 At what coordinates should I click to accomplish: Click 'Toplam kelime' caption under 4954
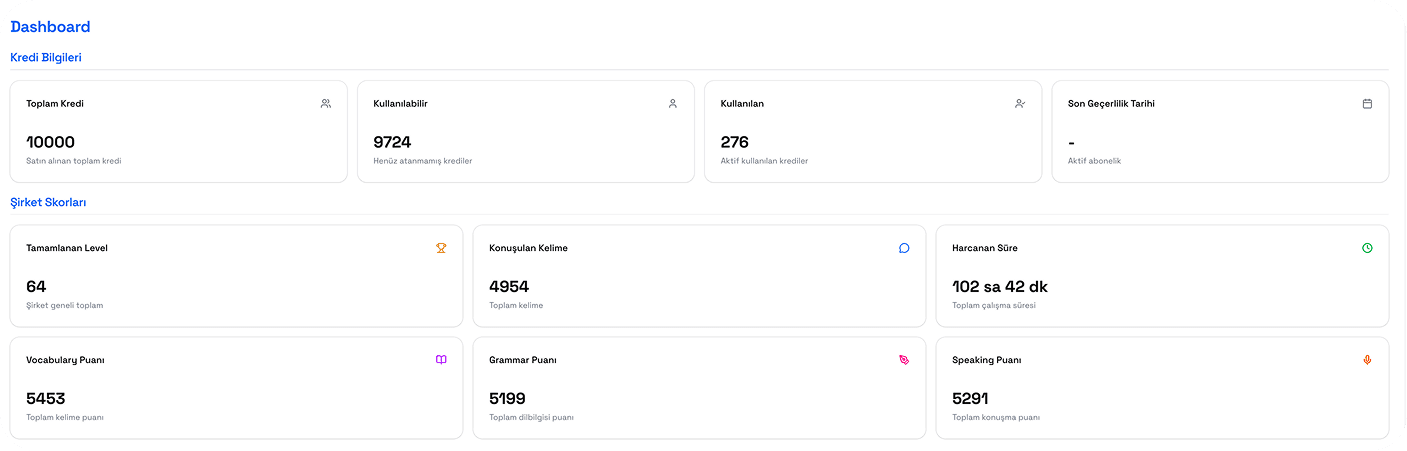point(516,305)
